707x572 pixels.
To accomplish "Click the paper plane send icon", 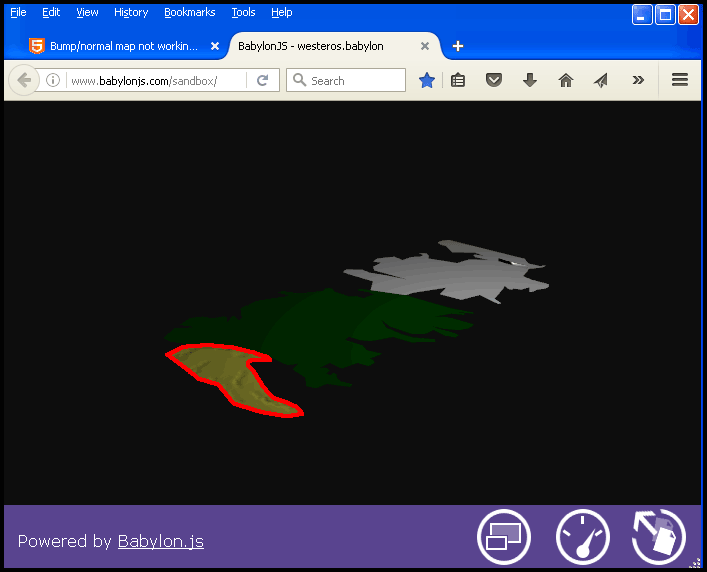I will [x=601, y=80].
